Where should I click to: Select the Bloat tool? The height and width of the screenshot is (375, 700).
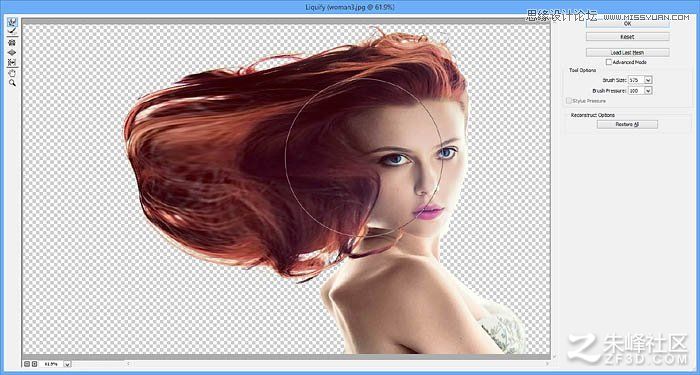12,52
